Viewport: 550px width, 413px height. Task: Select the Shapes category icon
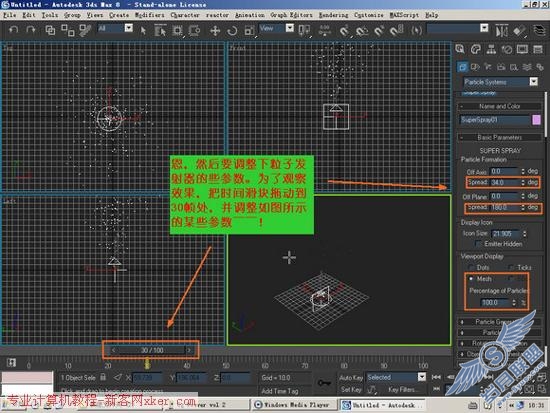click(475, 66)
